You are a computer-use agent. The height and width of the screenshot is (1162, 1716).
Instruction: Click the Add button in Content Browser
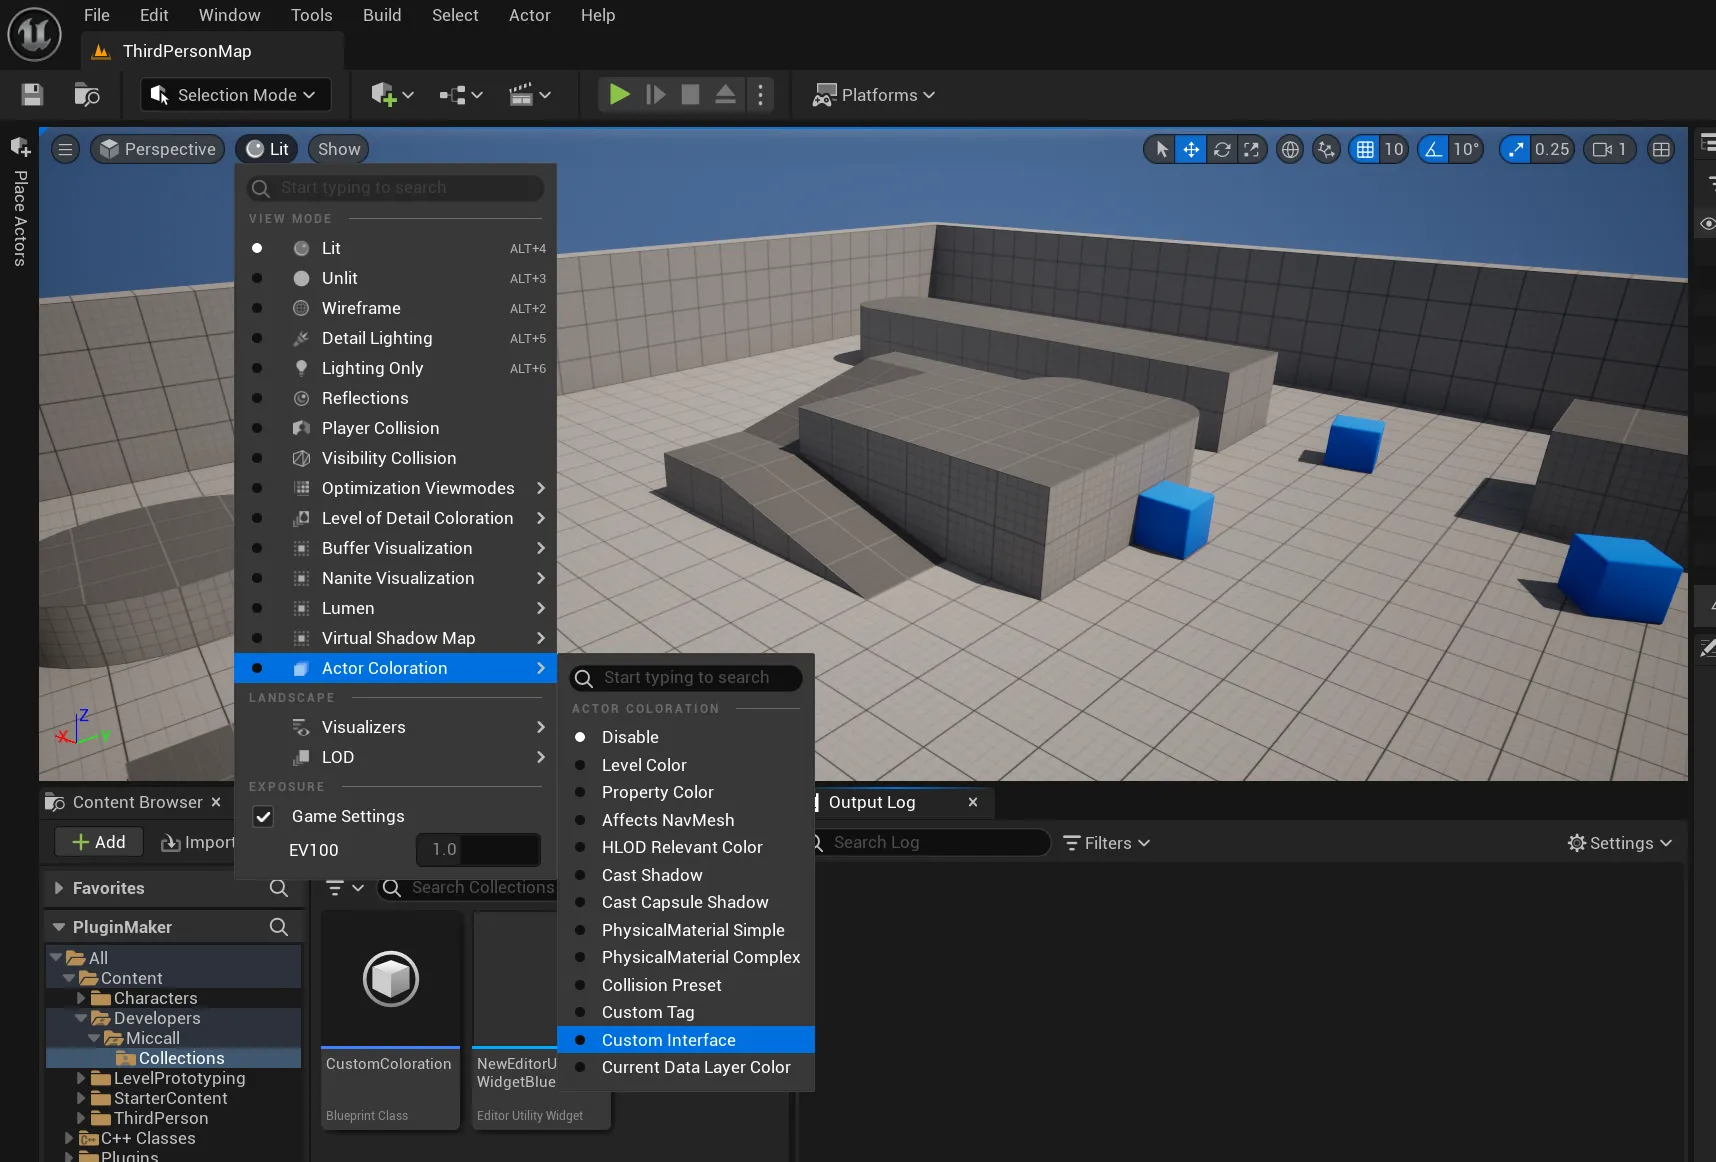[99, 842]
